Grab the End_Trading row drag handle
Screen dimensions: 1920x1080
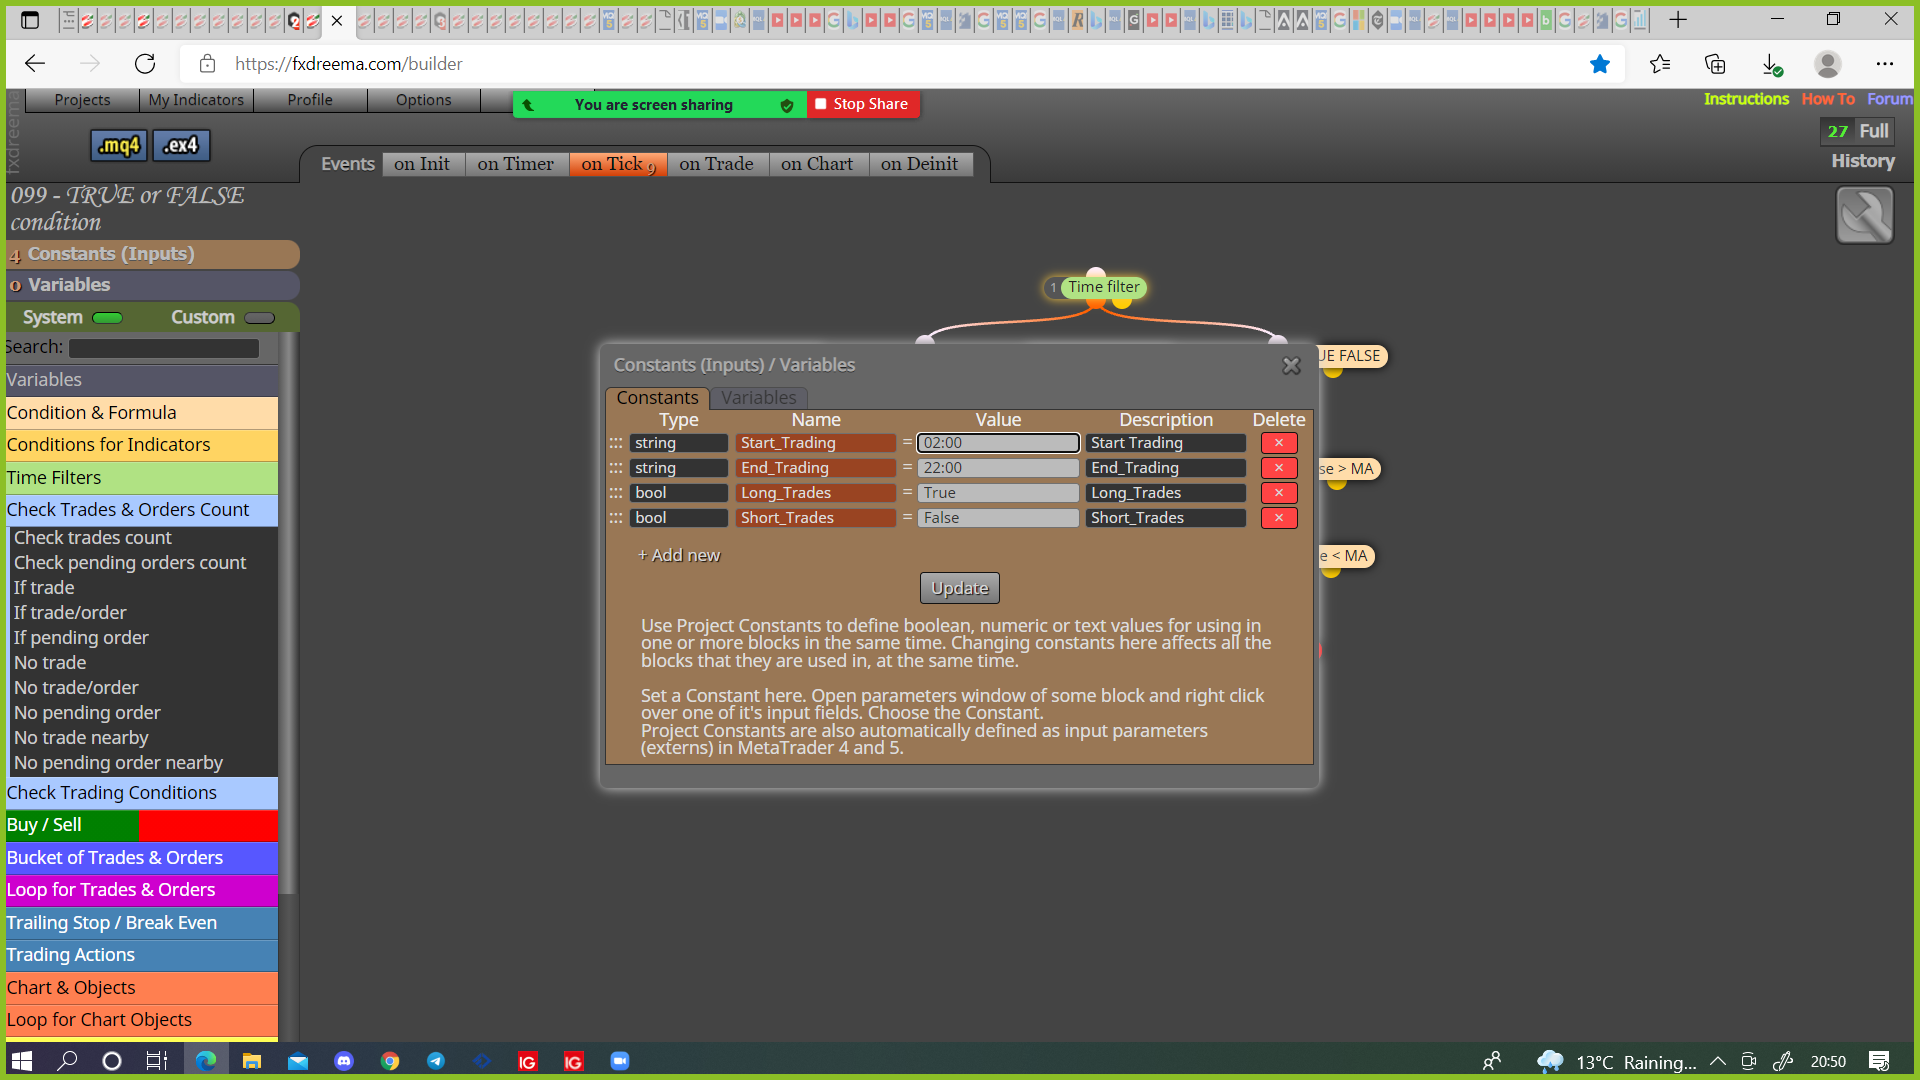616,468
